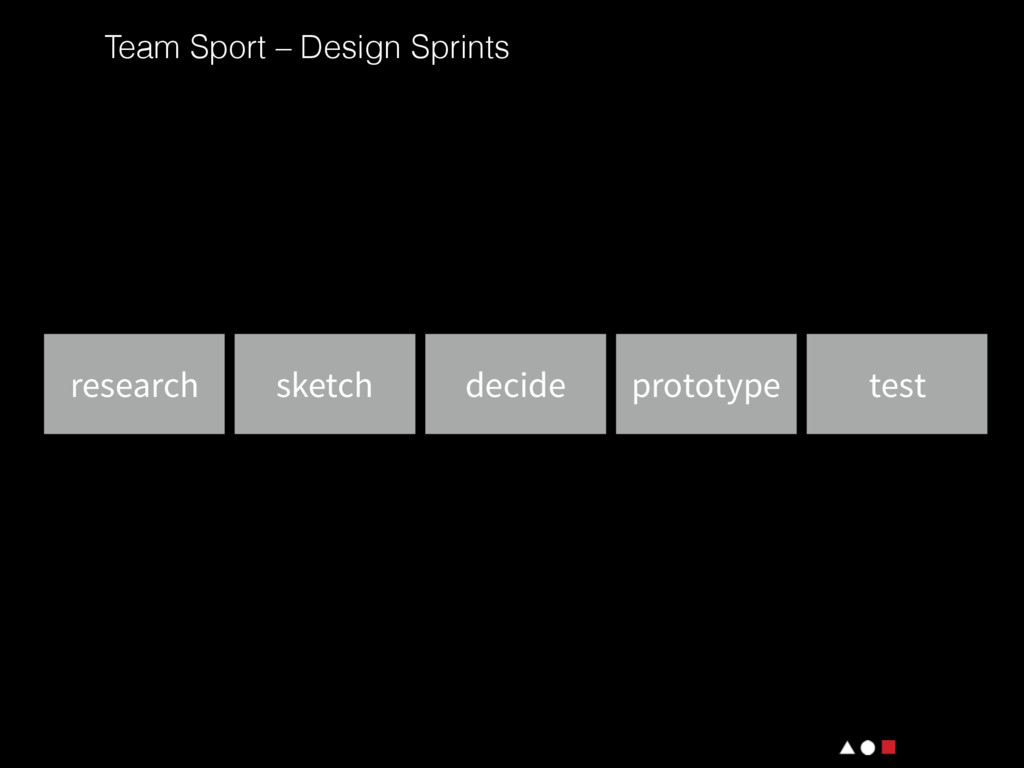The image size is (1024, 768).
Task: Select the research step box
Action: 134,384
